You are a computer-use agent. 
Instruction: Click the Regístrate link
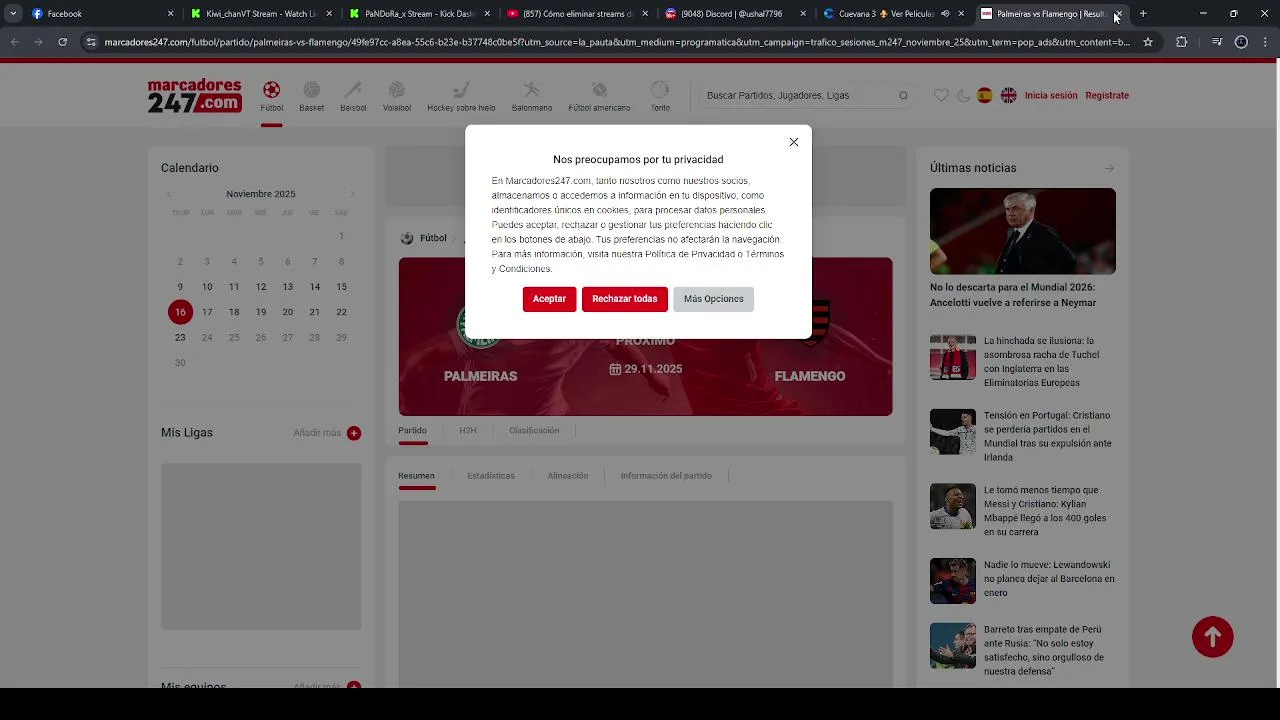pos(1107,96)
